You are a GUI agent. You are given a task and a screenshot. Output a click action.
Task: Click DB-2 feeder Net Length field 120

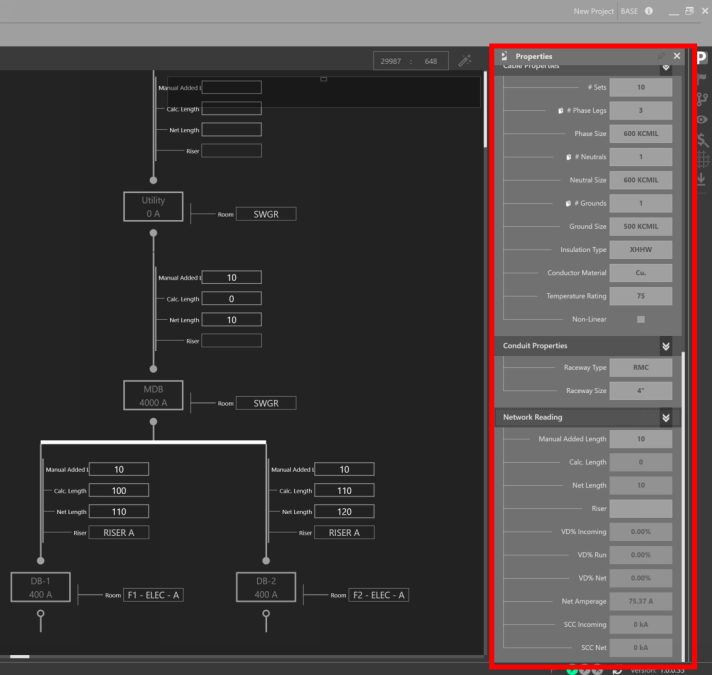pyautogui.click(x=344, y=512)
